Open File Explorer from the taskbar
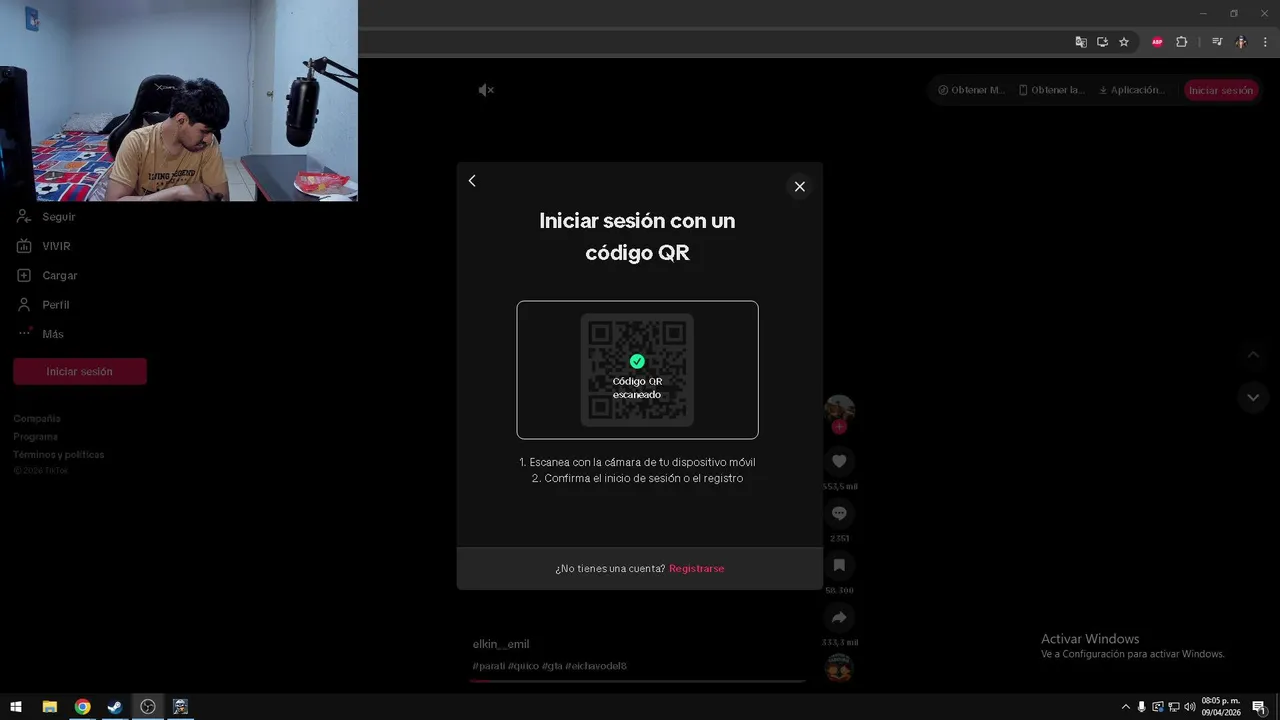The width and height of the screenshot is (1280, 720). point(49,707)
